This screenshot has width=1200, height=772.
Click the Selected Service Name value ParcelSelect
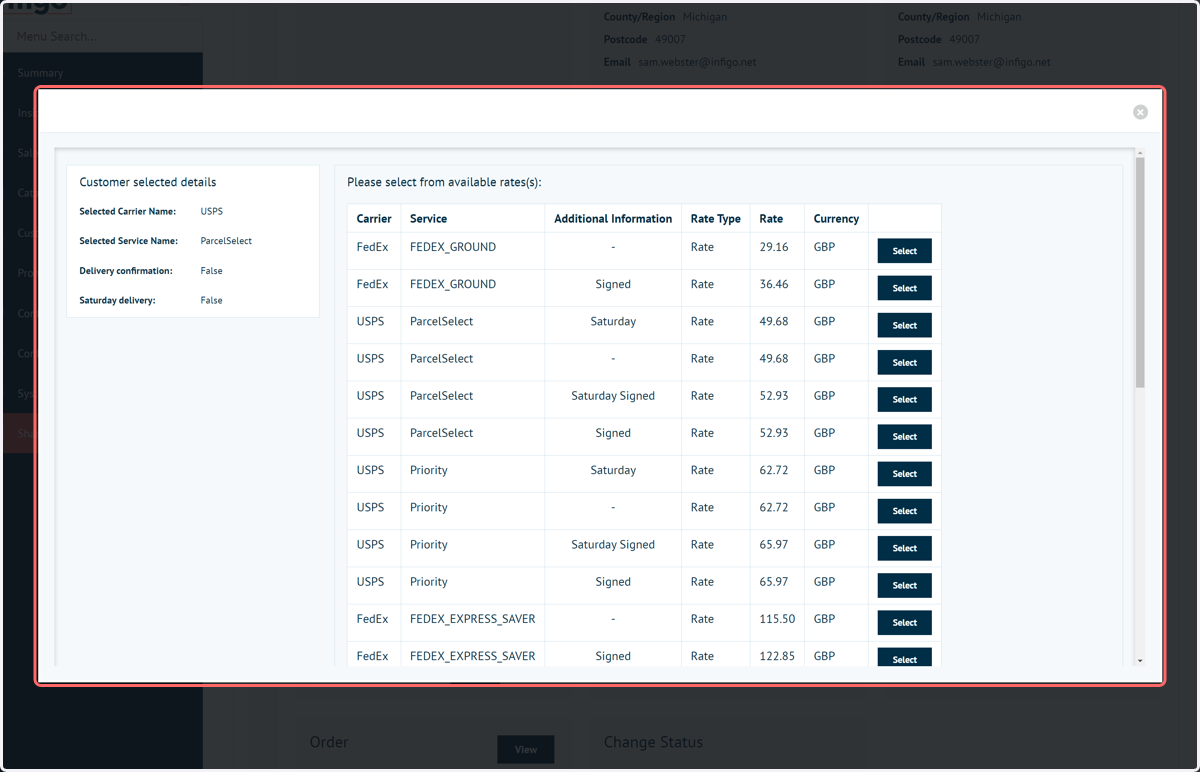226,241
